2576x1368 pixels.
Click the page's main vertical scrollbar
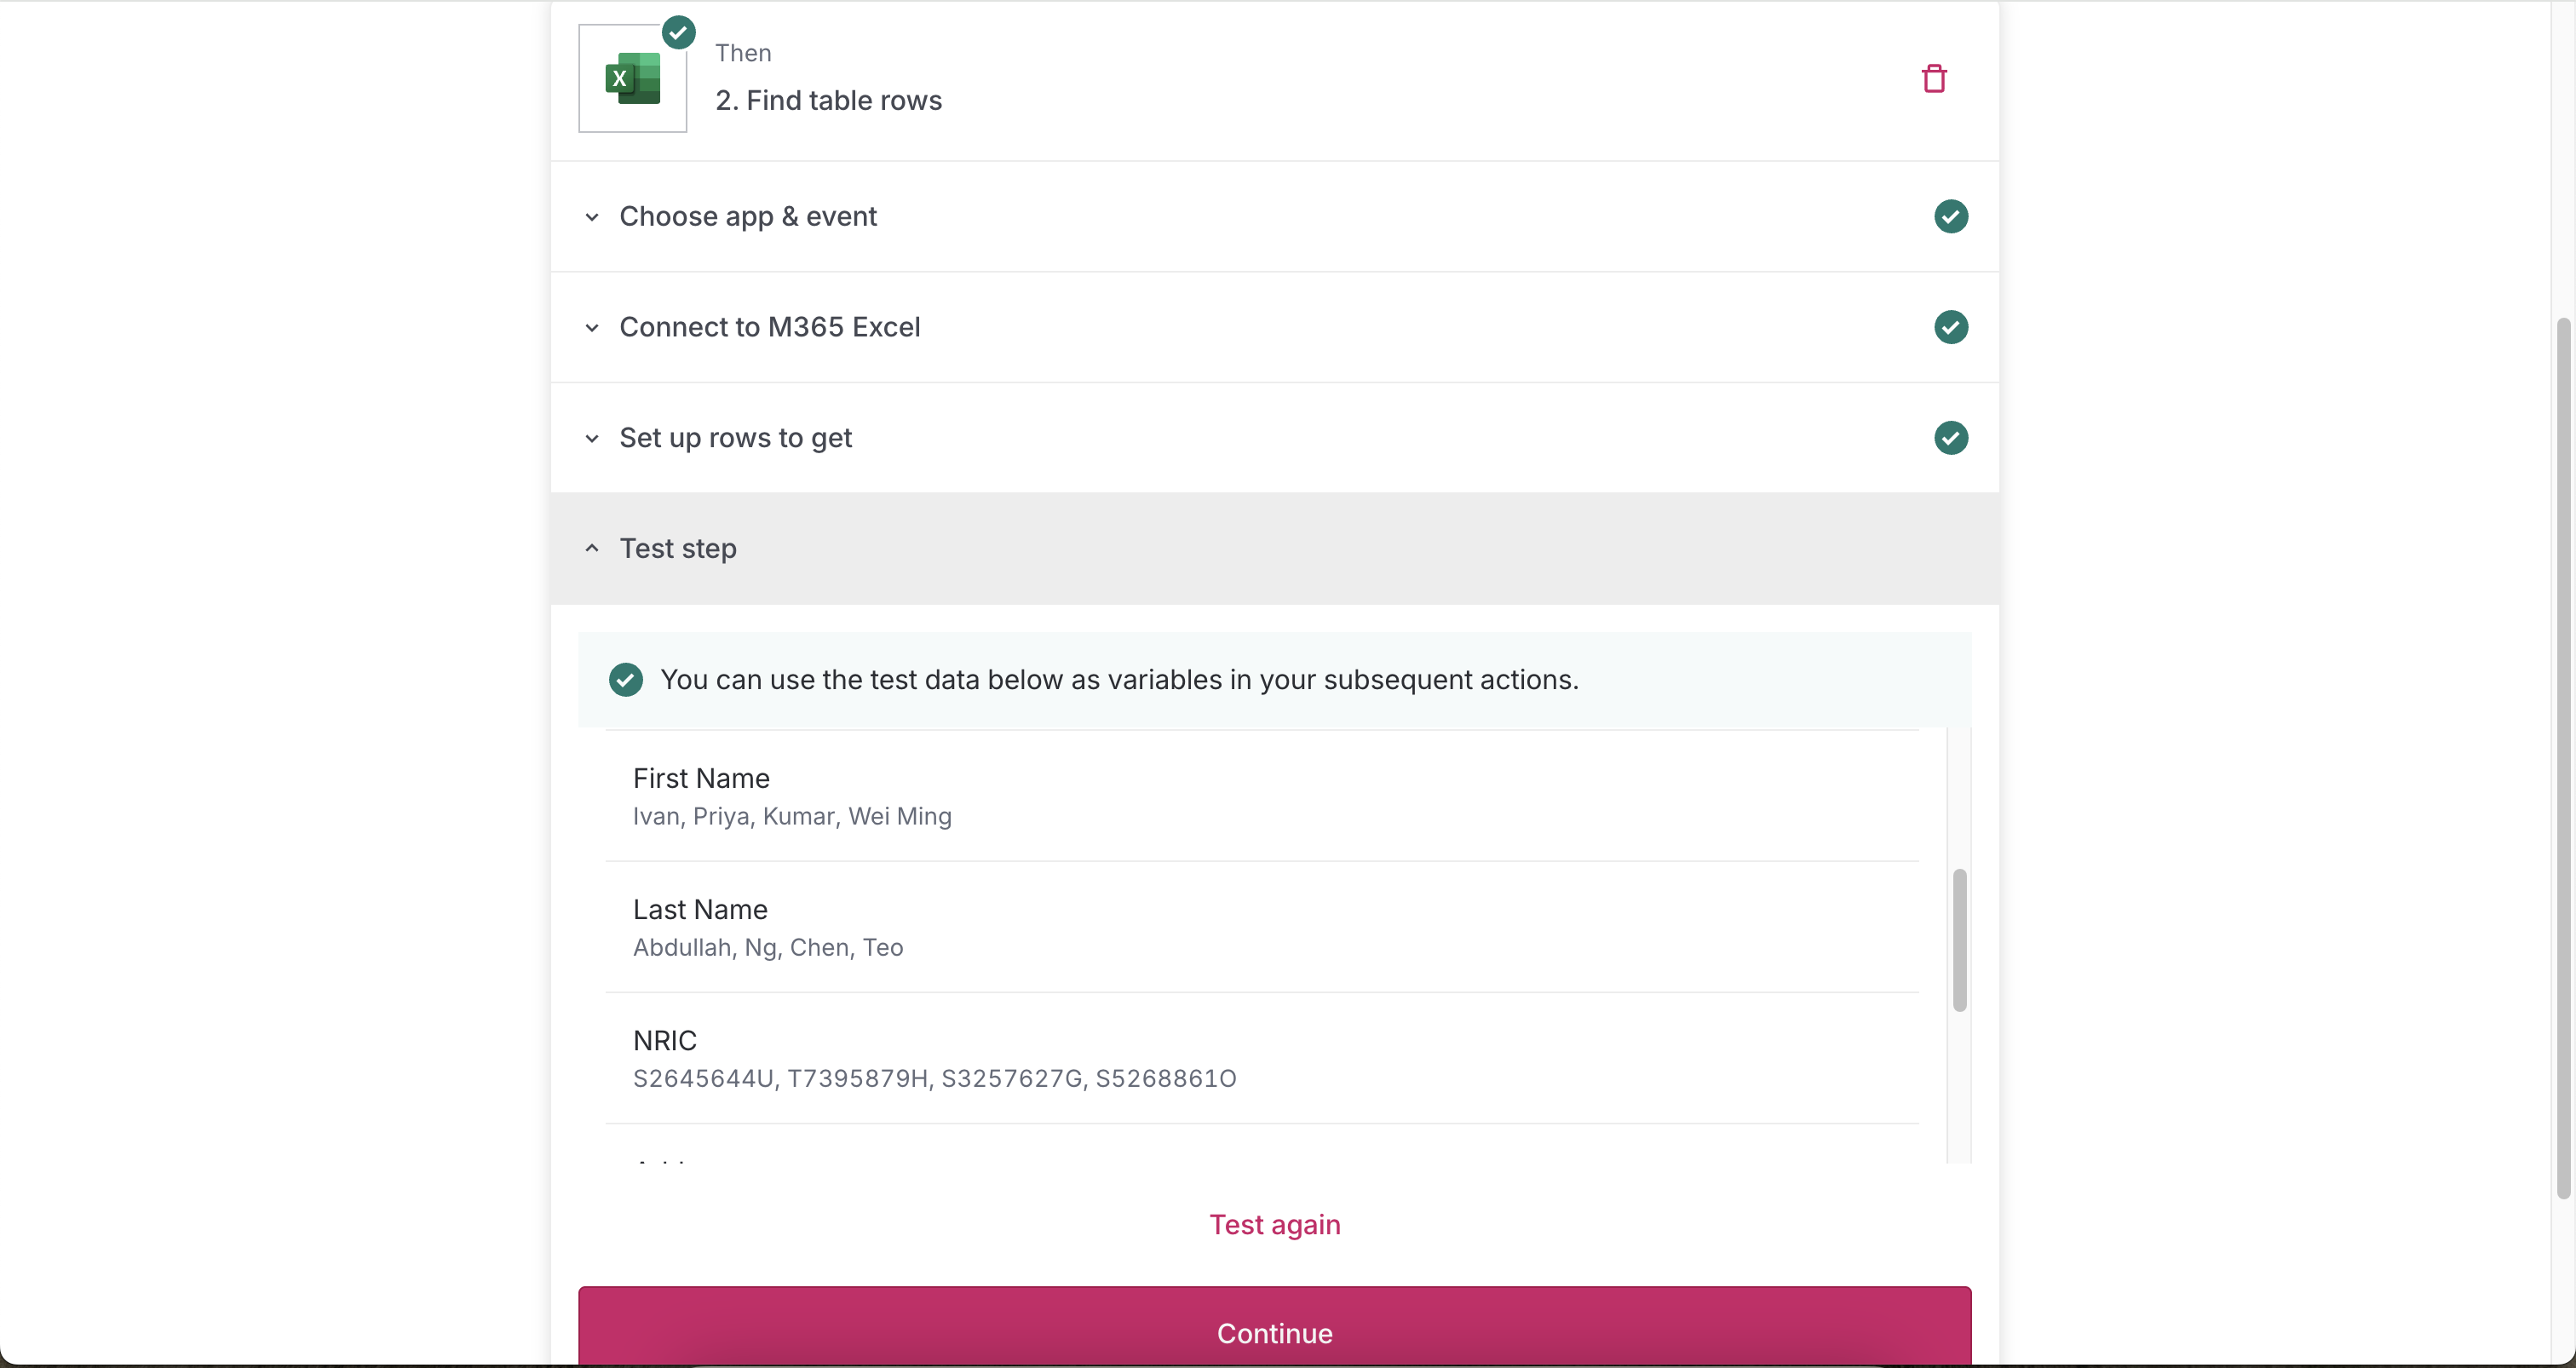2562,758
